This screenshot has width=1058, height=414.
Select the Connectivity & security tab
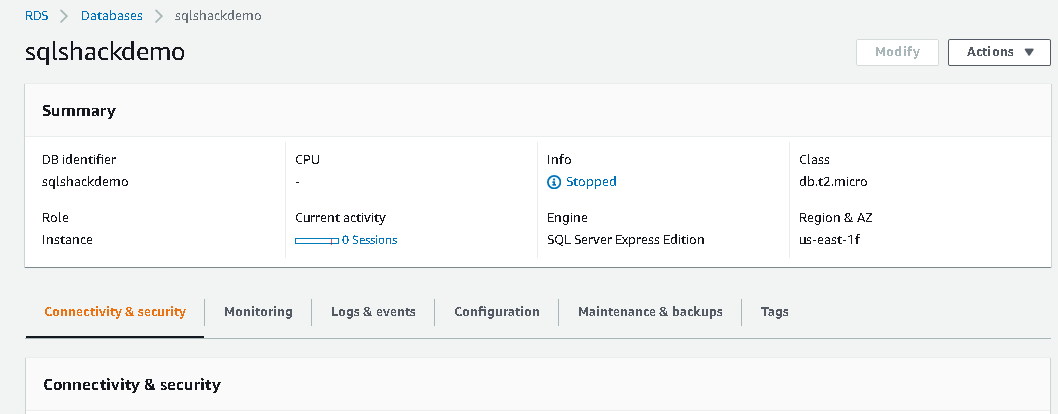coord(115,312)
